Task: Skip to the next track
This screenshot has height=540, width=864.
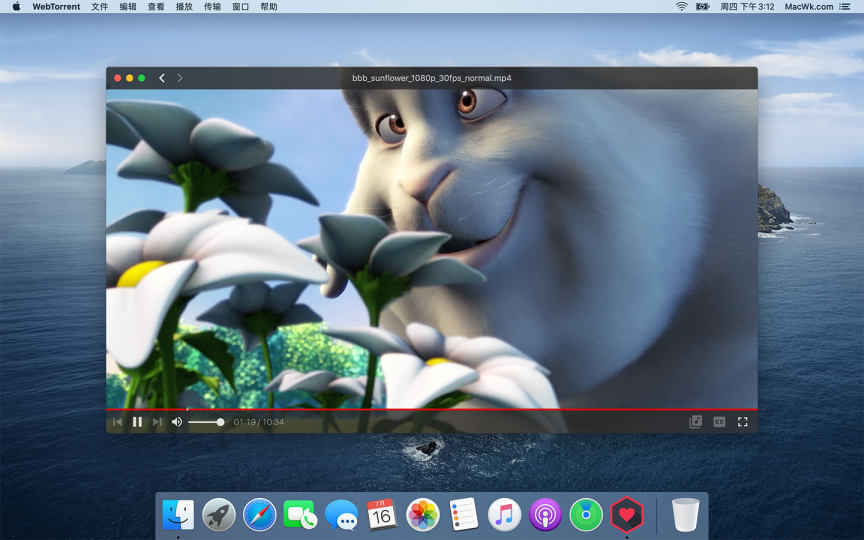Action: click(157, 422)
